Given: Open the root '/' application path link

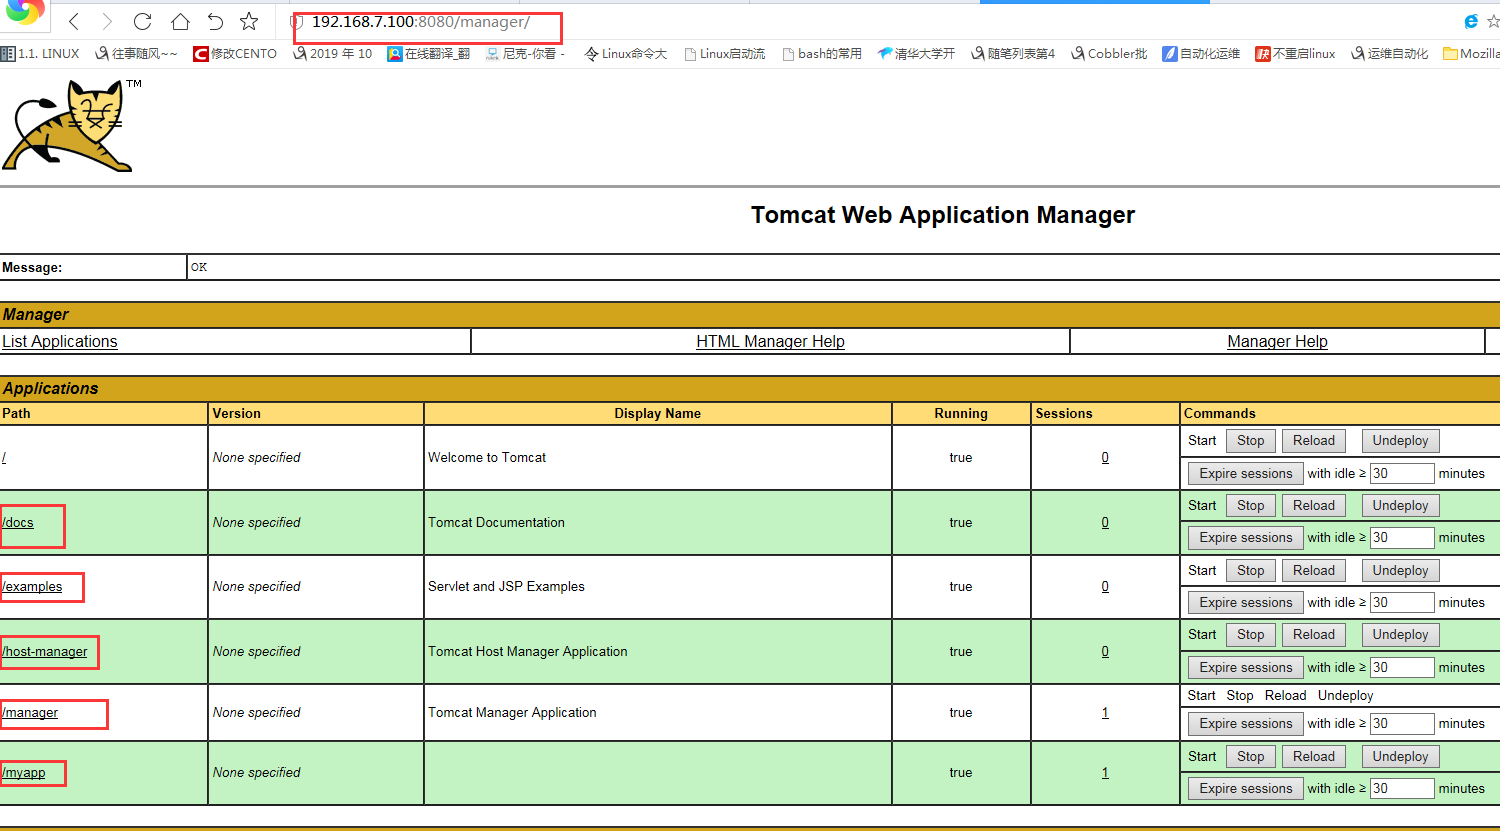Looking at the screenshot, I should [4, 457].
